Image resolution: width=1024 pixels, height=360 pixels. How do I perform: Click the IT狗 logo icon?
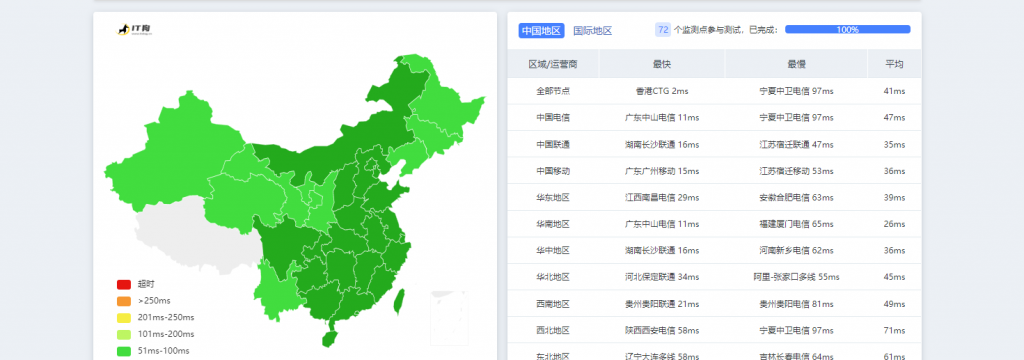click(x=134, y=29)
